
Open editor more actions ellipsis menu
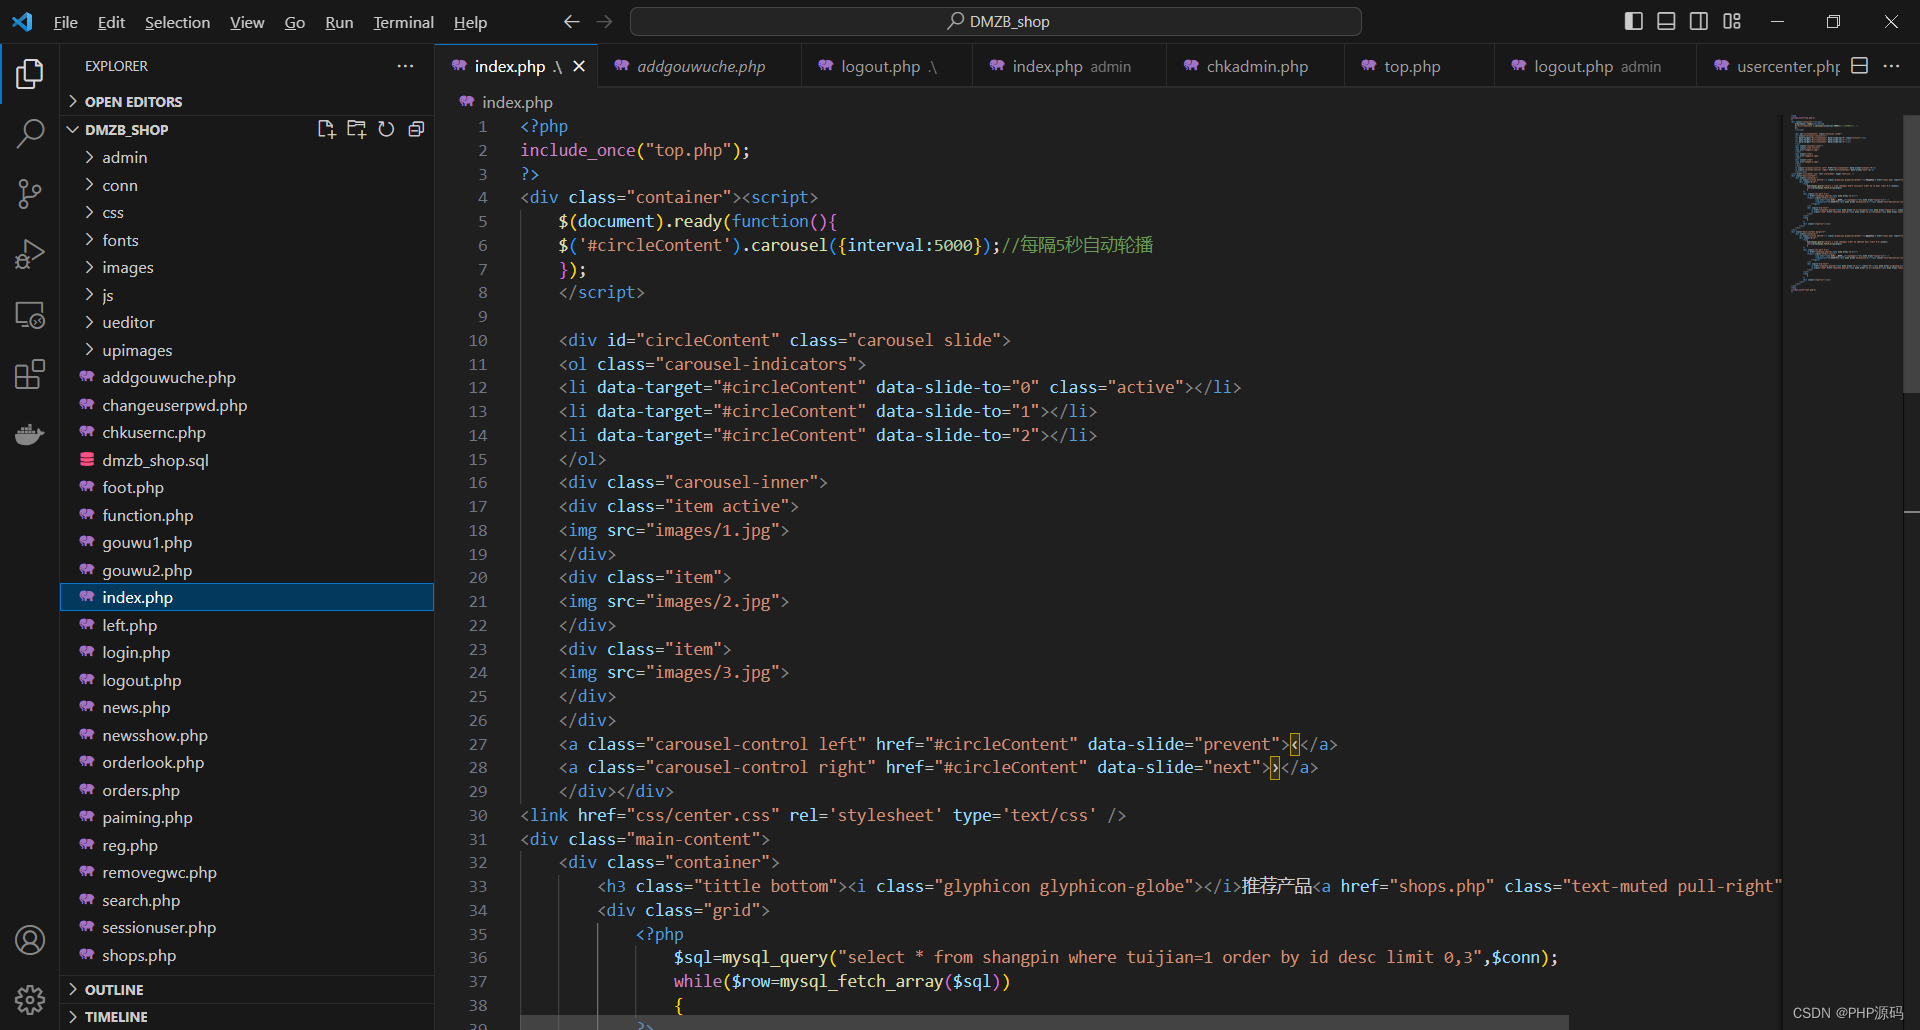click(x=1891, y=66)
